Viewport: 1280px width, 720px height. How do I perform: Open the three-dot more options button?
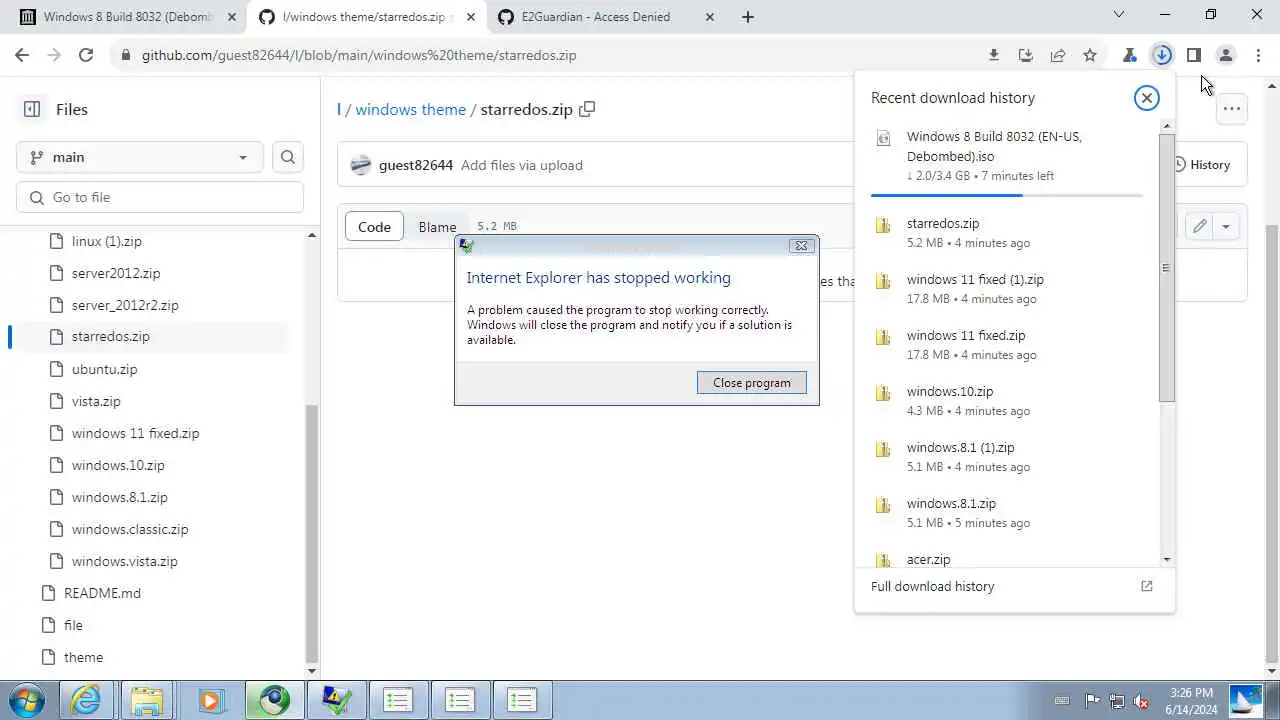[x=1232, y=109]
